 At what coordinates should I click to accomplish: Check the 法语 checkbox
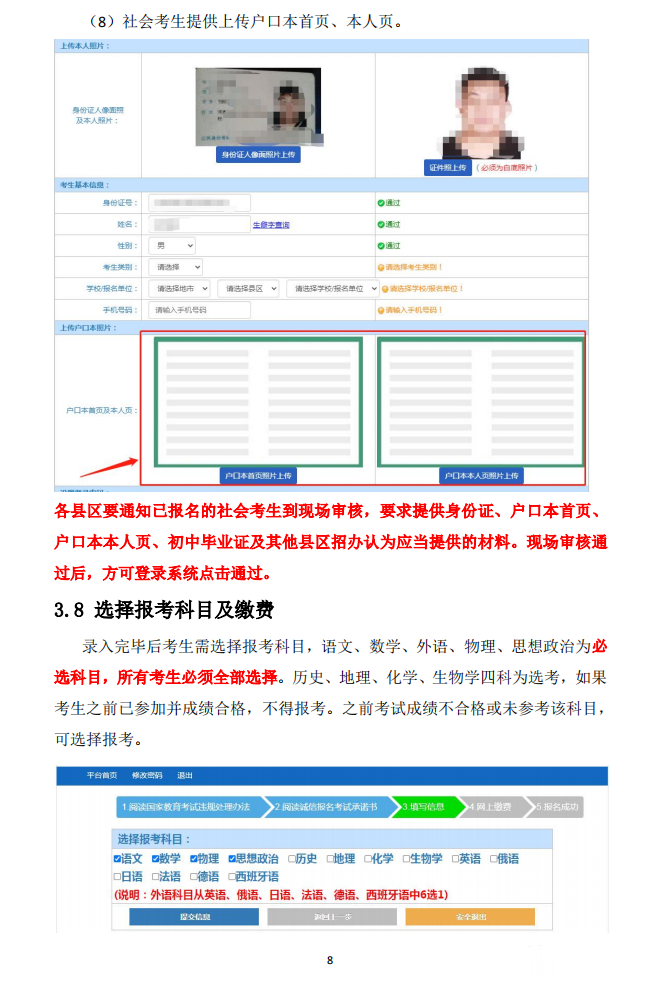pyautogui.click(x=155, y=877)
